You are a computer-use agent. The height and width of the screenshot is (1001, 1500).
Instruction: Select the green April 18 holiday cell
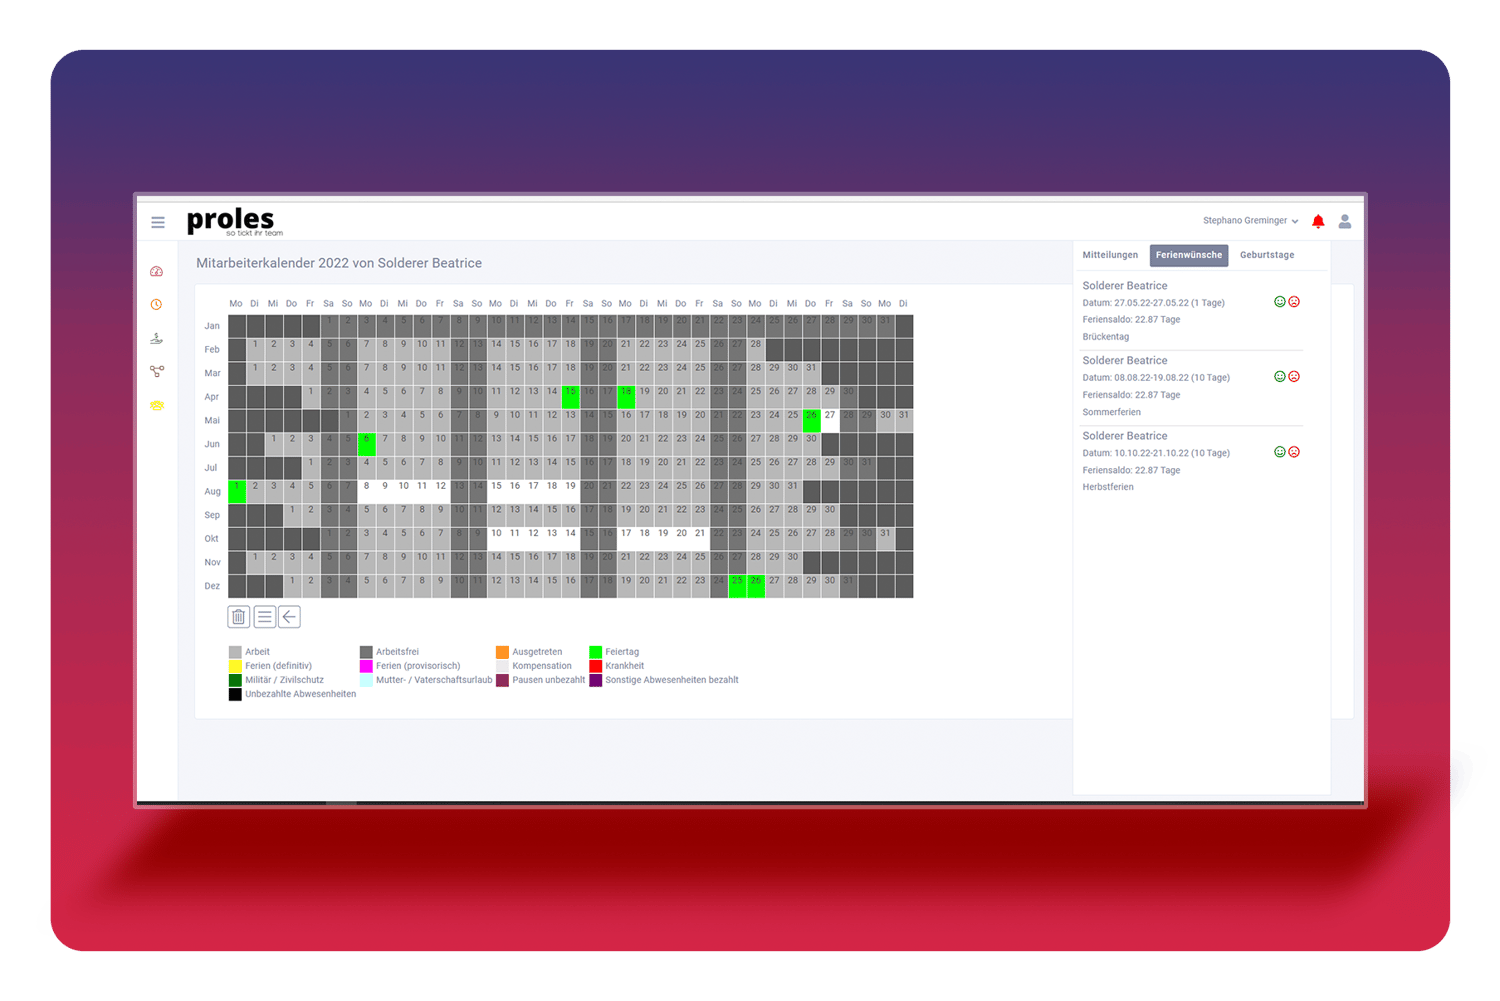point(626,397)
